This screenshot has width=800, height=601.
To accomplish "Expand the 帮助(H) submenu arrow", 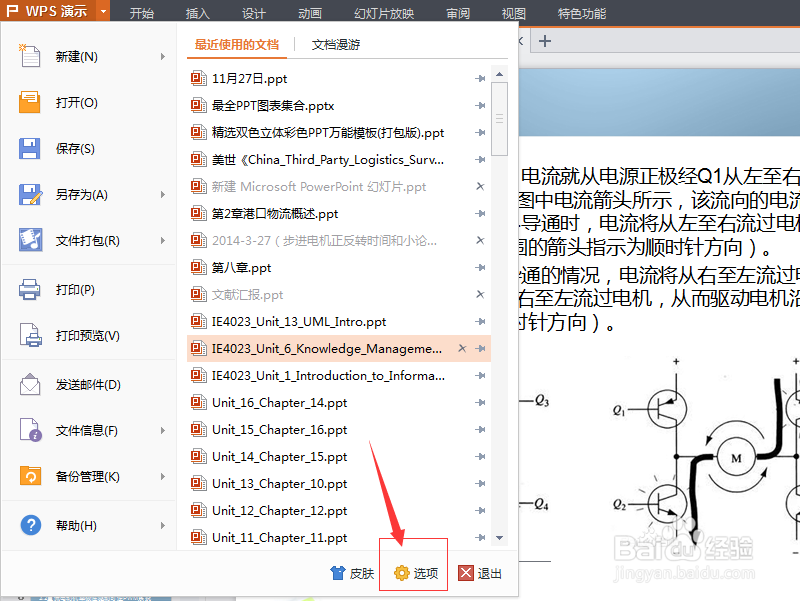I will click(x=163, y=525).
